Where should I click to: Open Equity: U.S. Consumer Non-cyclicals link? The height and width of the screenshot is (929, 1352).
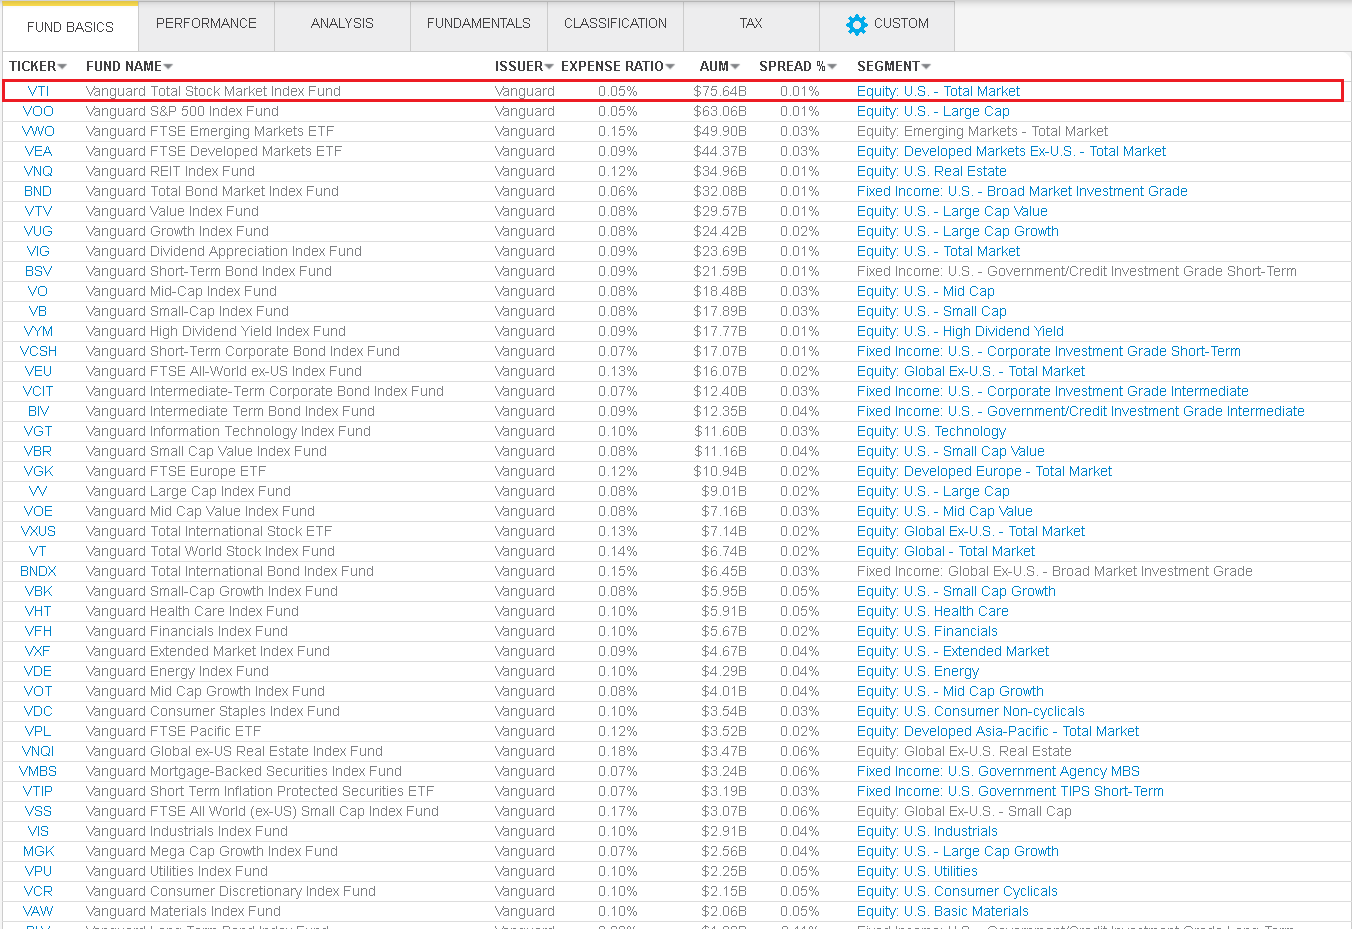970,711
